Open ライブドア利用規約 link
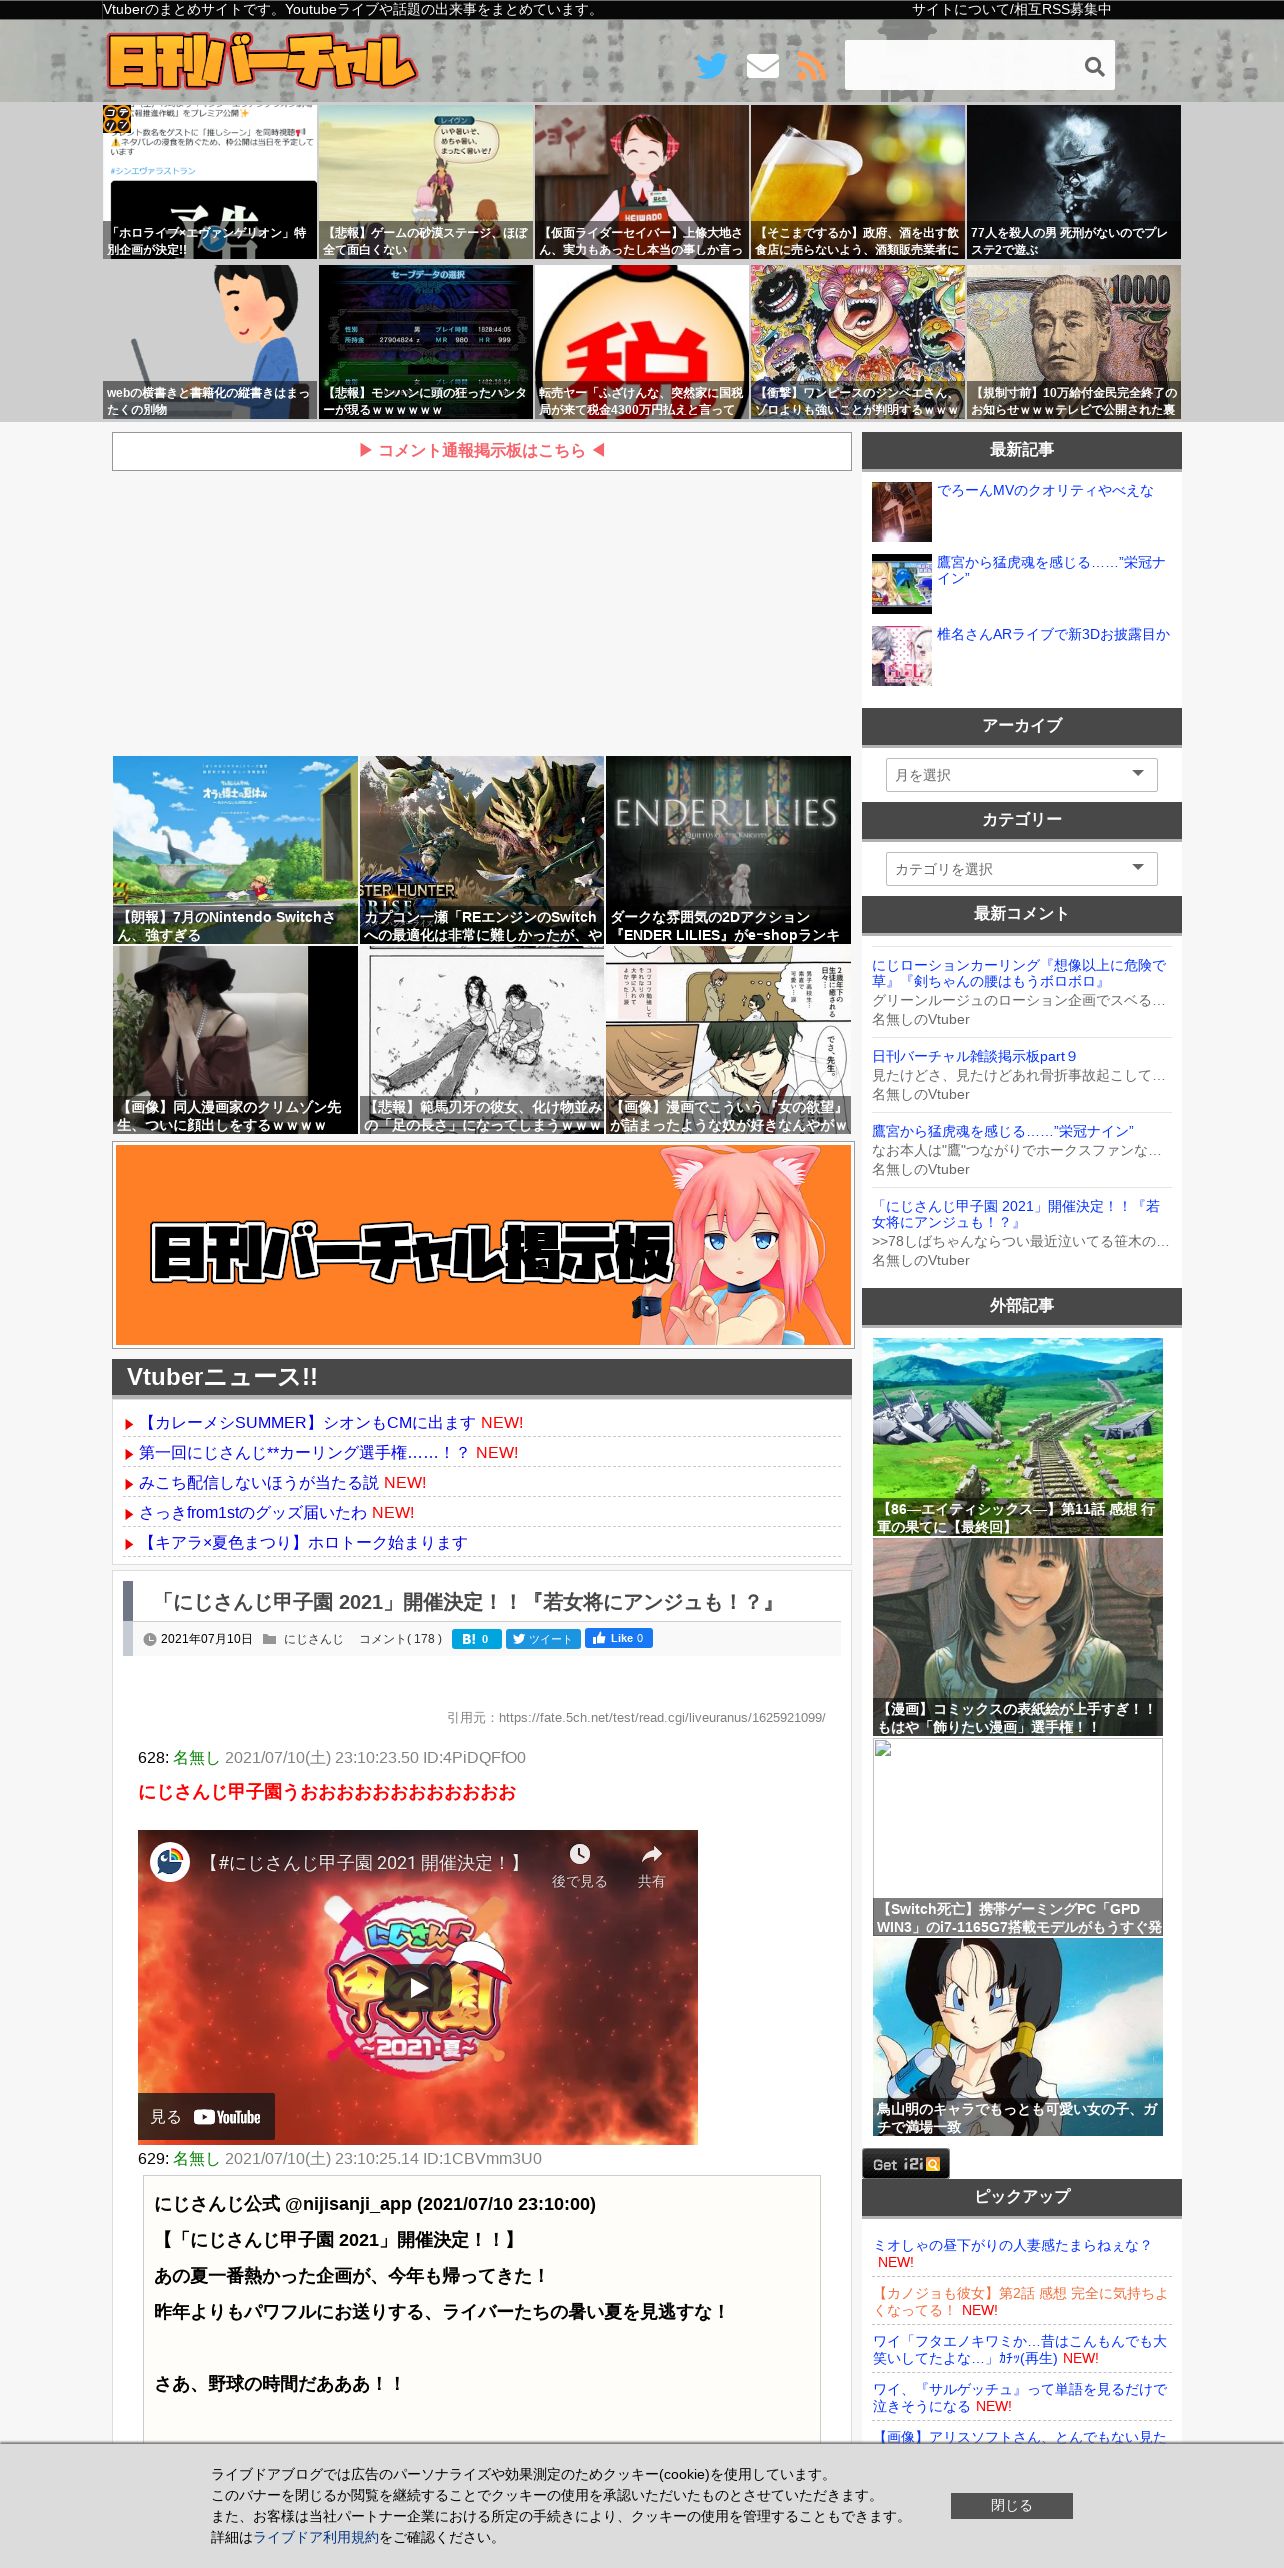This screenshot has width=1284, height=2568. point(316,2537)
